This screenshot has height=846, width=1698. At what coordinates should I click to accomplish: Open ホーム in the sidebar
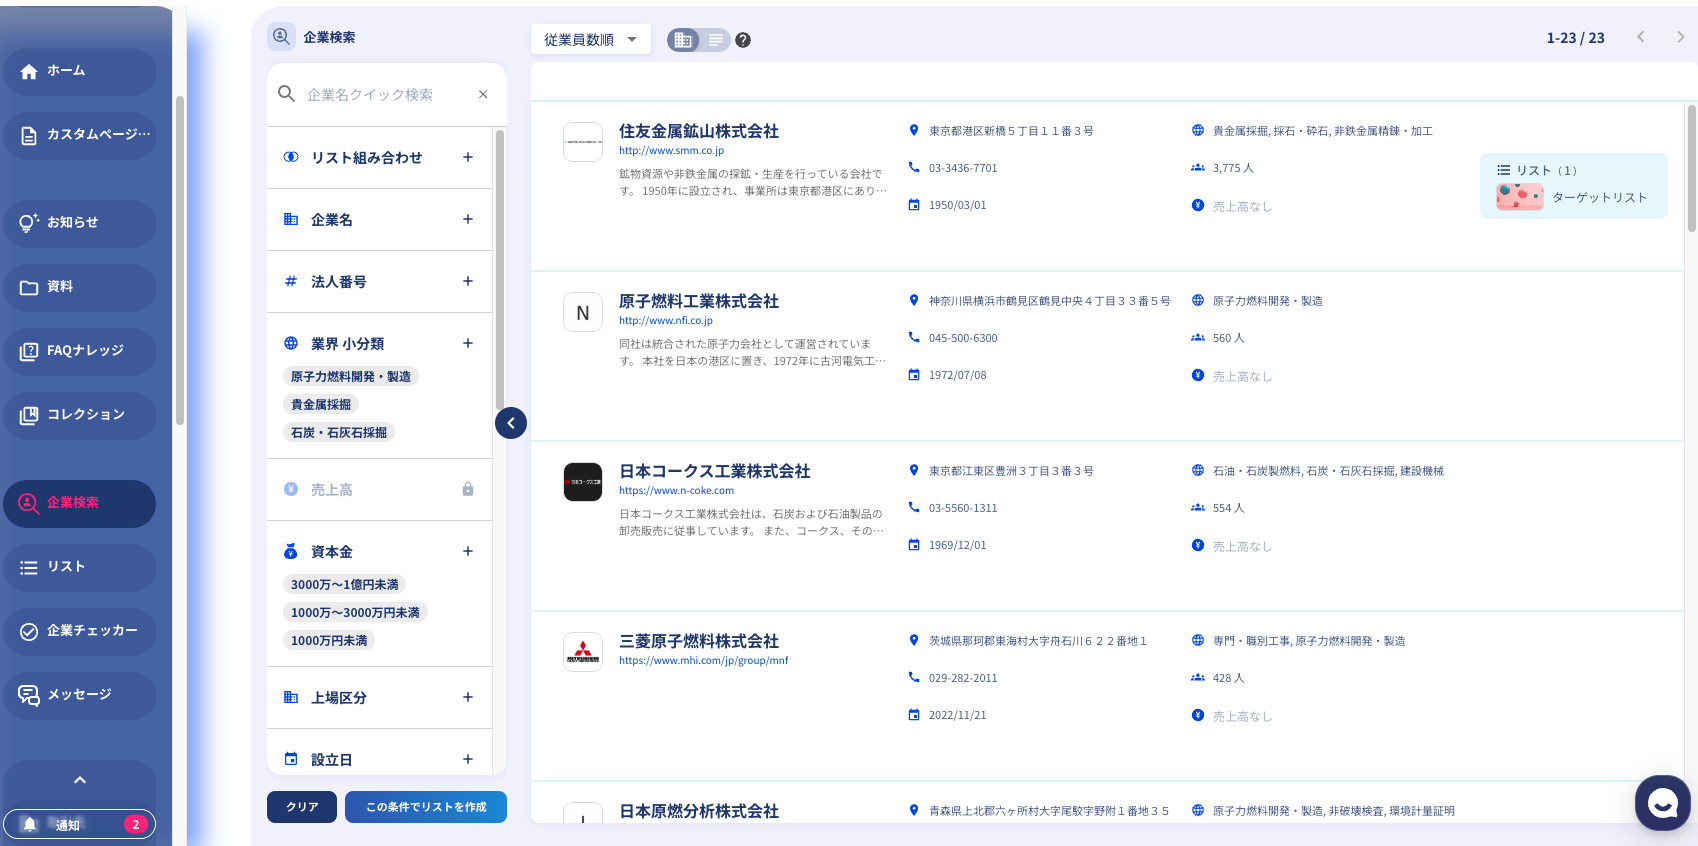(79, 71)
